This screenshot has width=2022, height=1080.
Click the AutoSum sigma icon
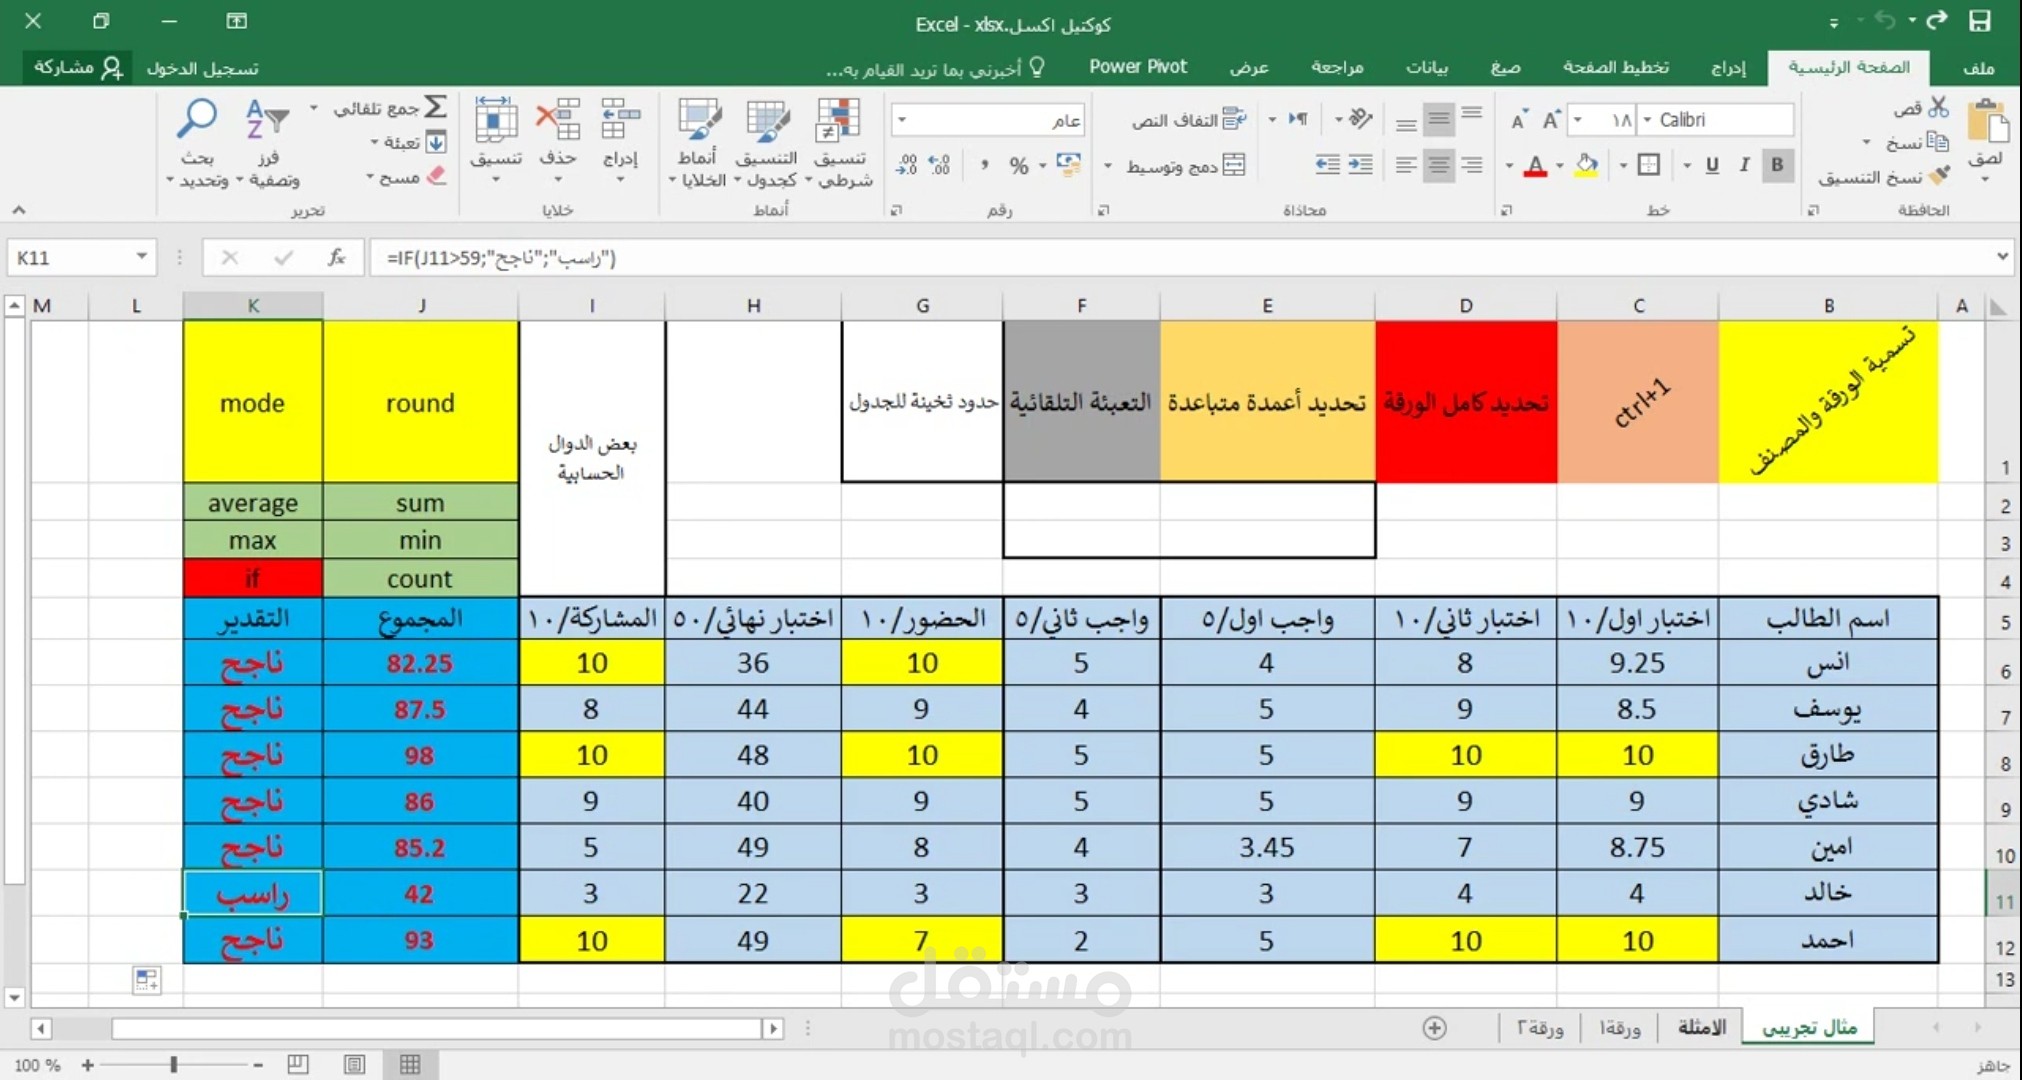pos(435,107)
